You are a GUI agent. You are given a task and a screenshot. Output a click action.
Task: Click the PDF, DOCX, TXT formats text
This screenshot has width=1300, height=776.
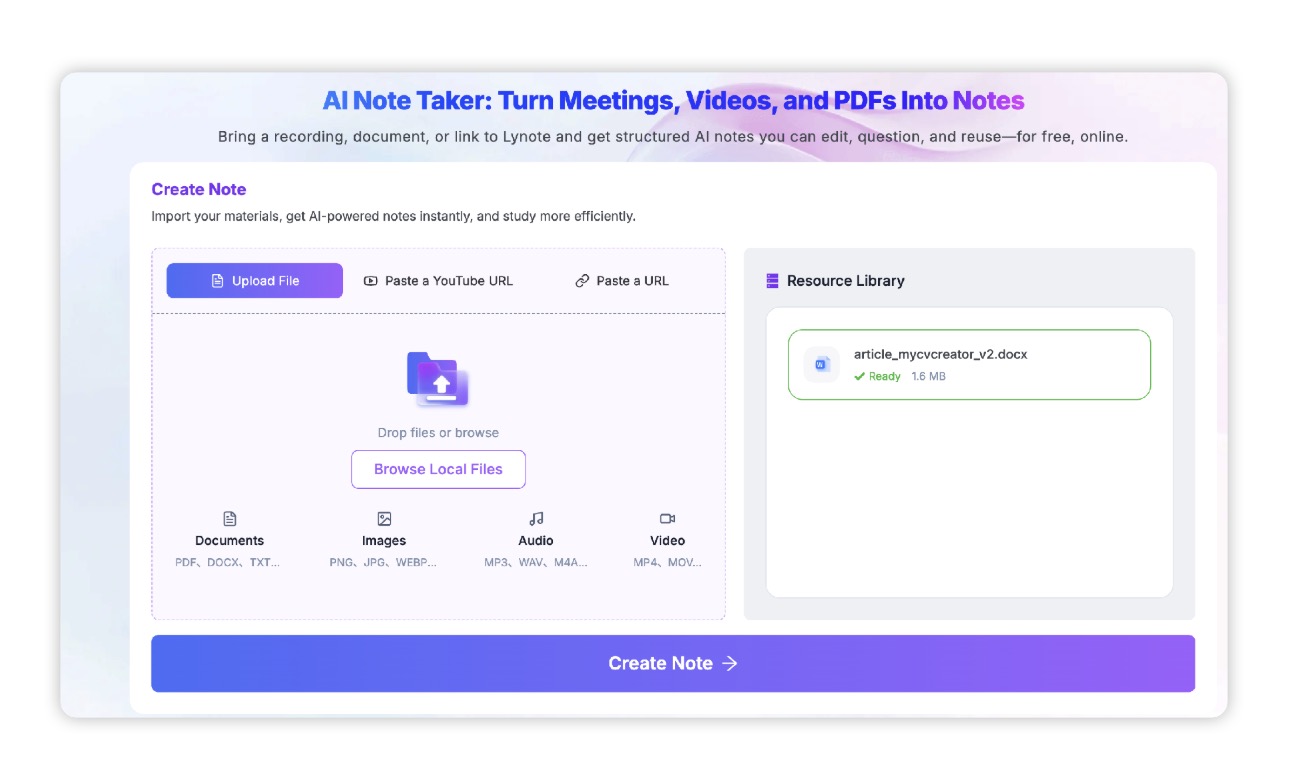(x=228, y=563)
